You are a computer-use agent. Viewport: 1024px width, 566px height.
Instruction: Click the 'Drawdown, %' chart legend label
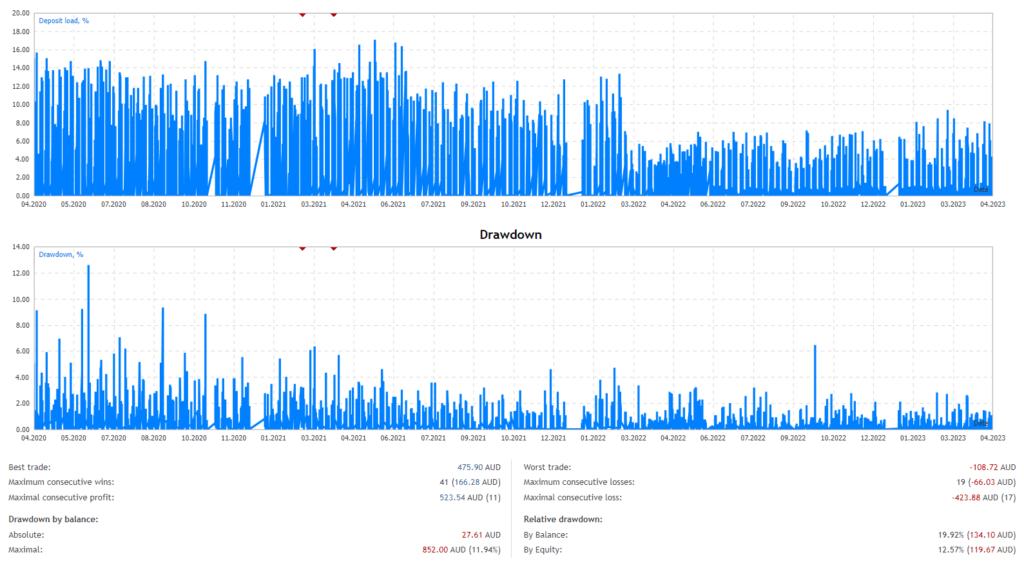pos(60,254)
